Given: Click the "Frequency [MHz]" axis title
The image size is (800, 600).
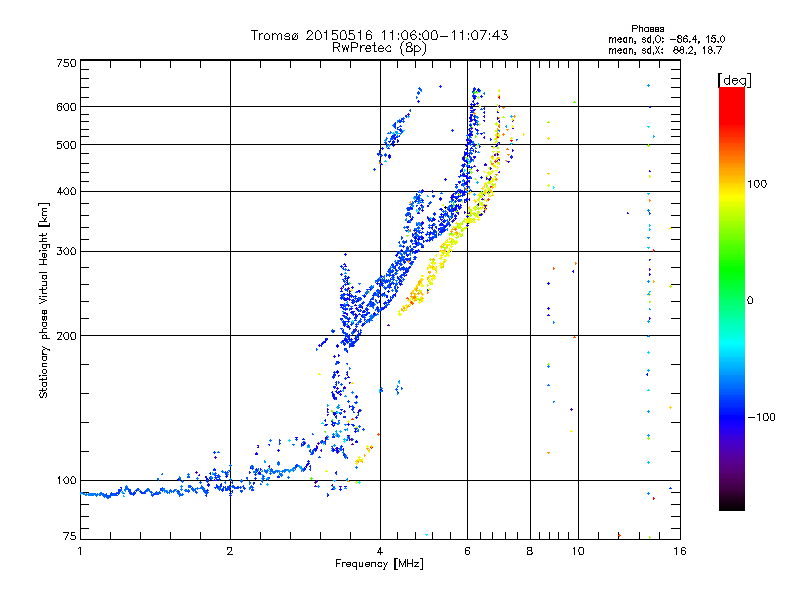Looking at the screenshot, I should coord(379,564).
